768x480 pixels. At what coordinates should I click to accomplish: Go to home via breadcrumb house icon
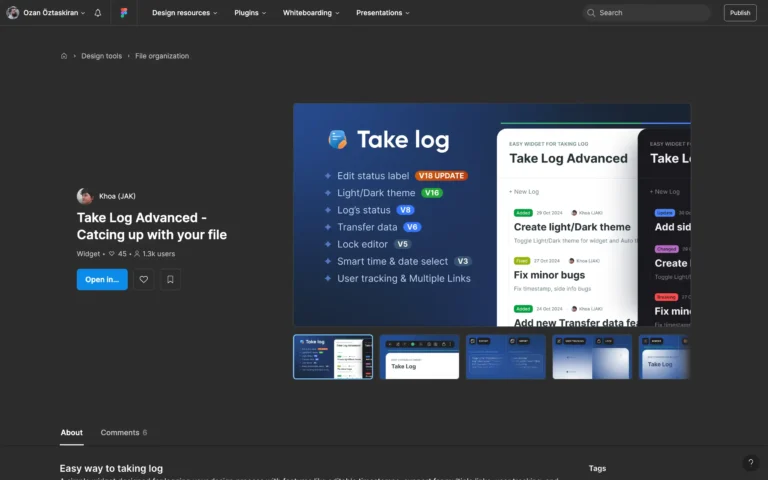tap(64, 56)
